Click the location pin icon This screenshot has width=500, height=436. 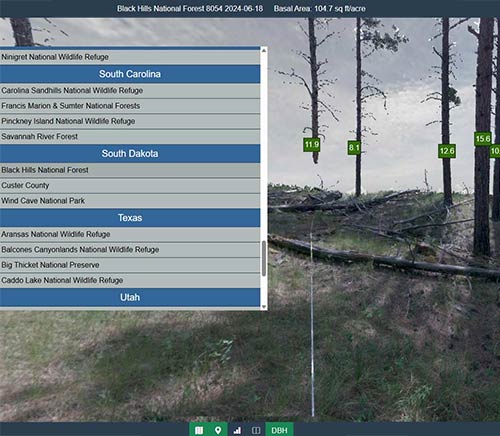(218, 430)
